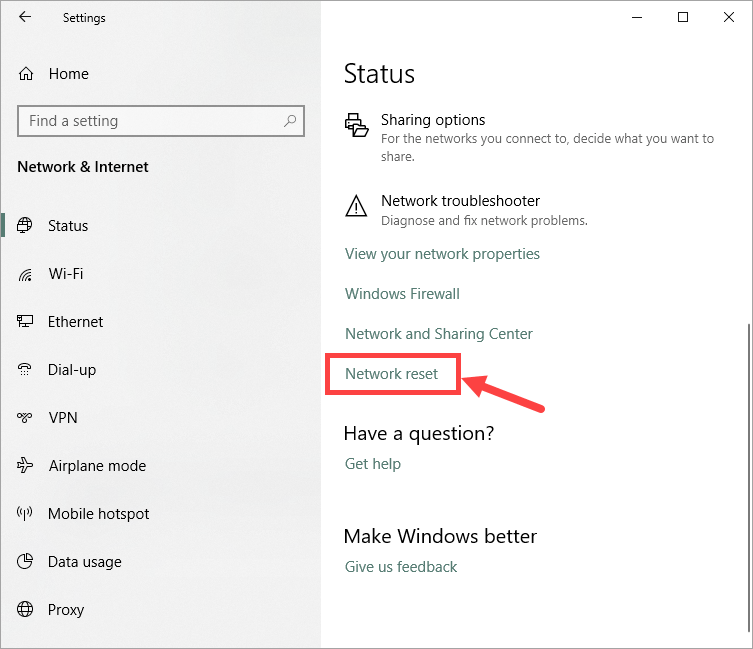This screenshot has width=753, height=649.
Task: Click the 'Diagnose and fix network problems.' text
Action: [484, 220]
